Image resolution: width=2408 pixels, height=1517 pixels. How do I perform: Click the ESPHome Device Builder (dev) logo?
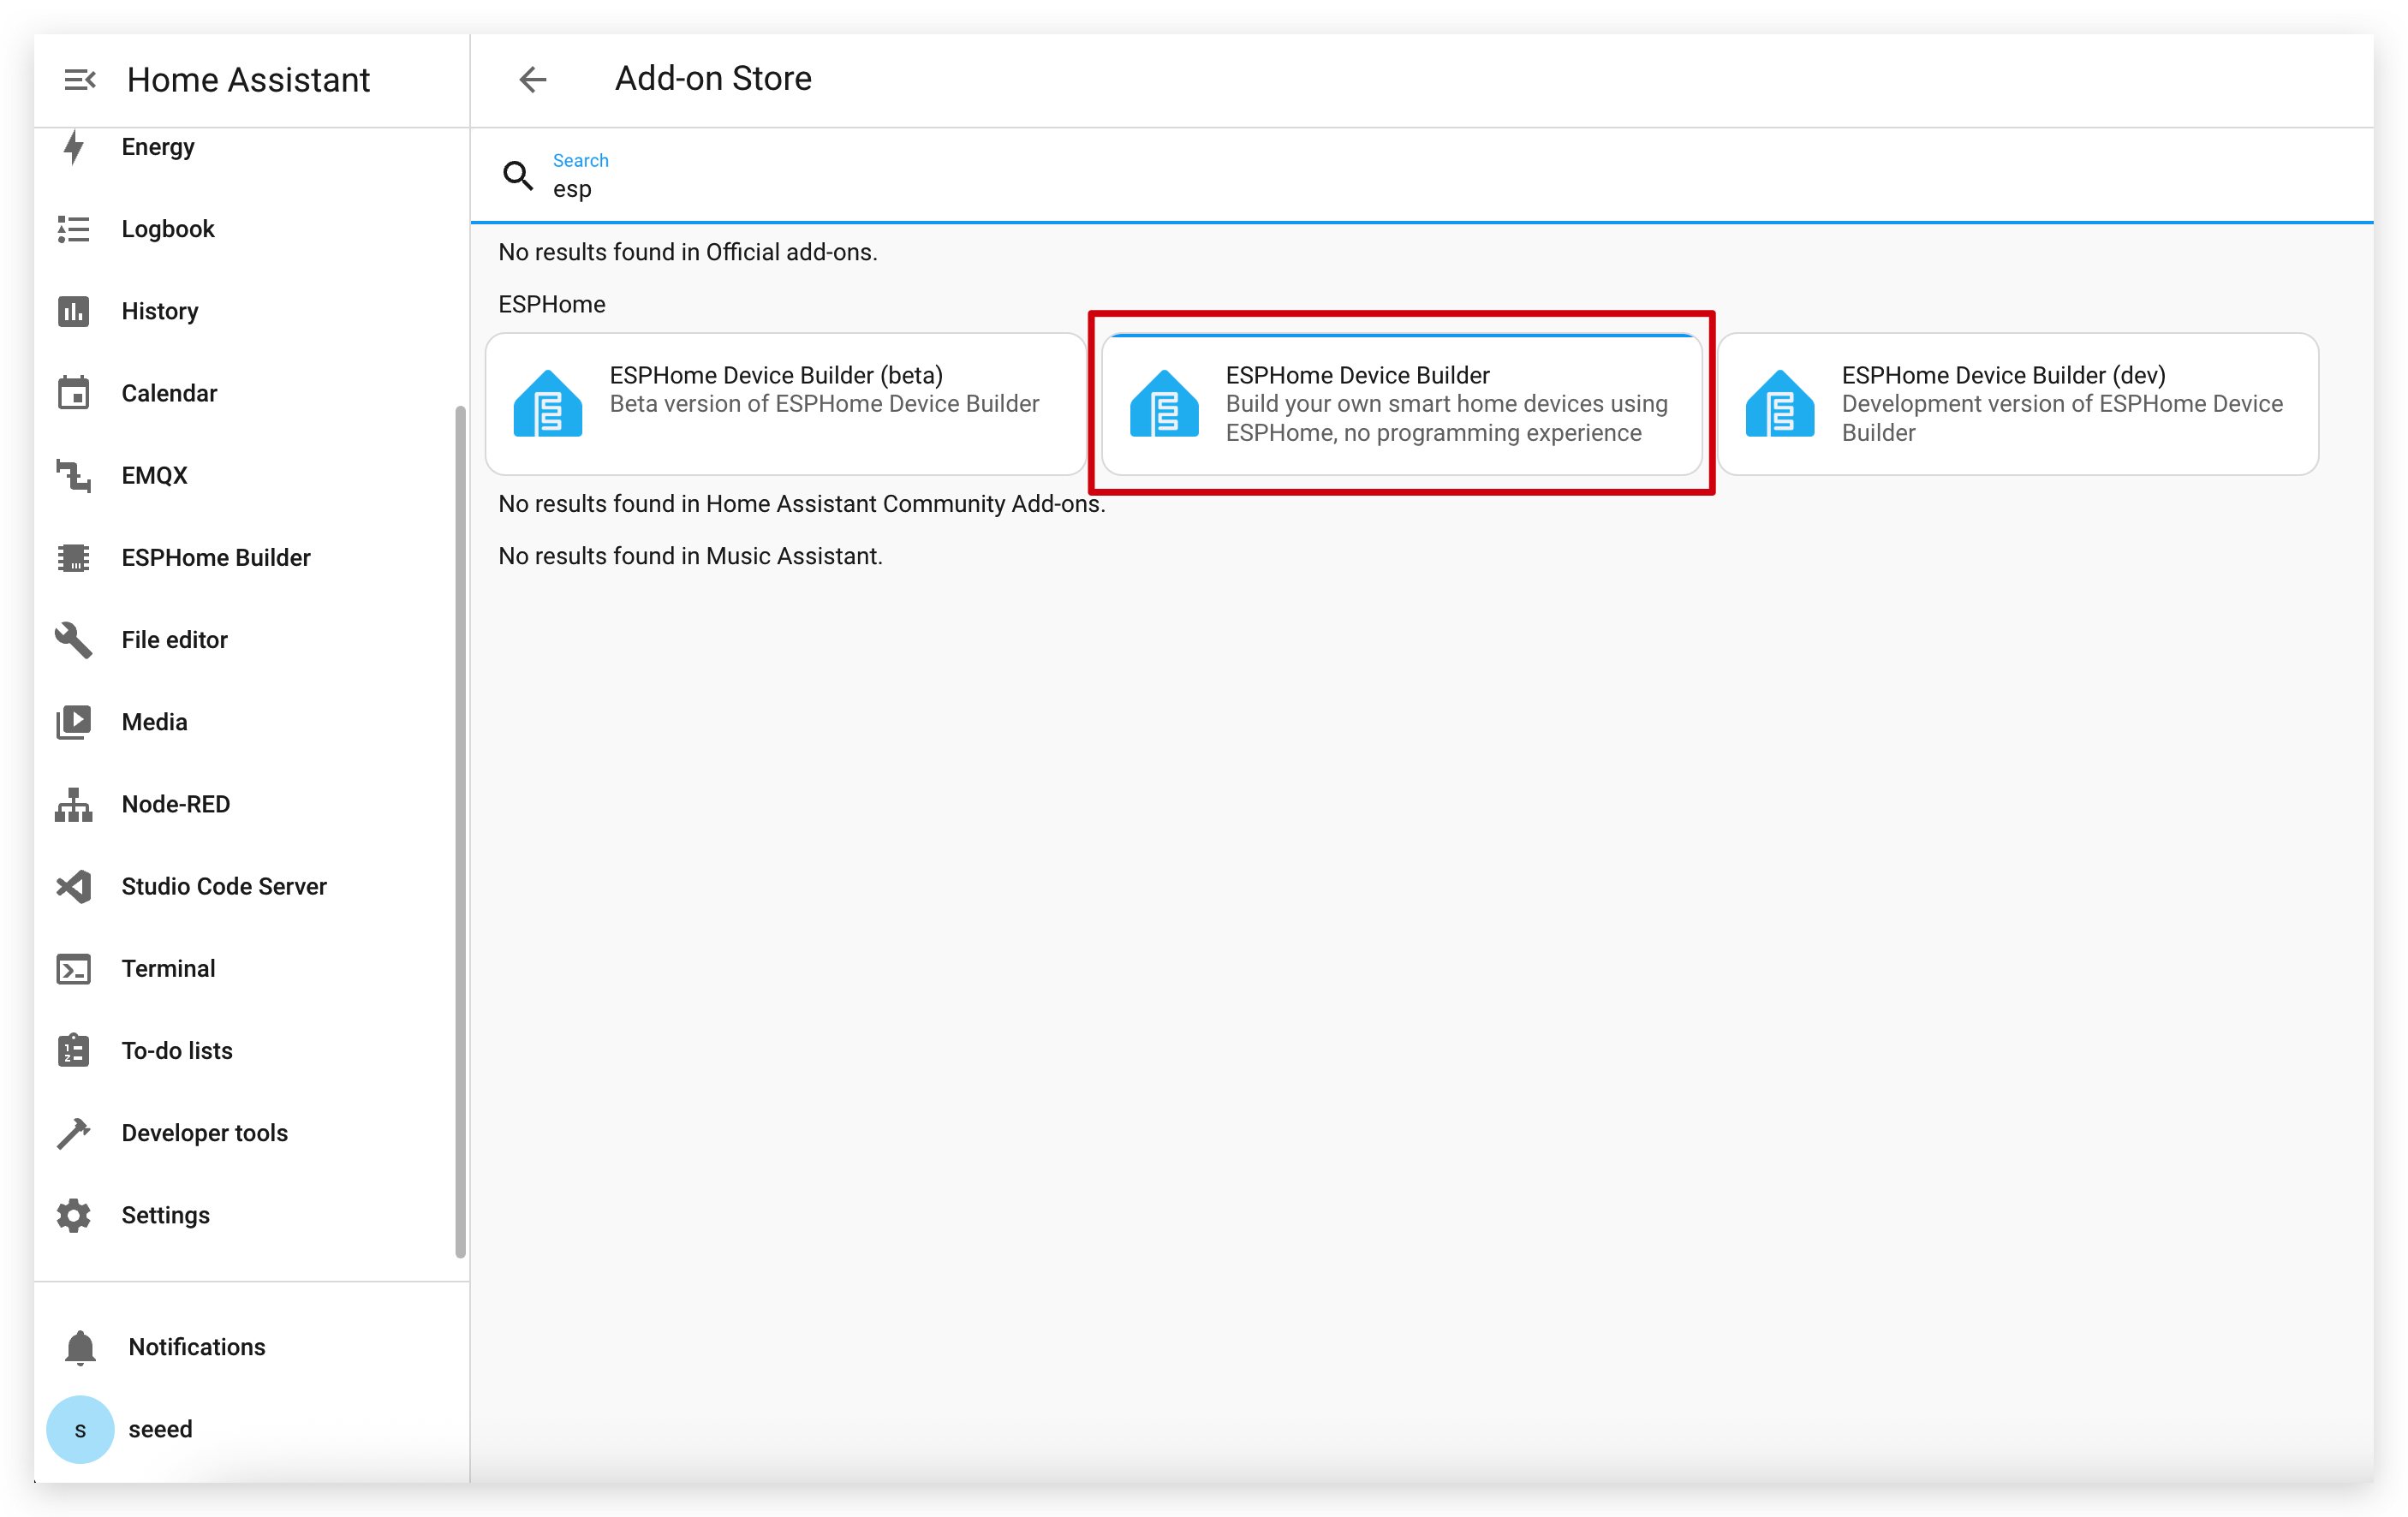pyautogui.click(x=1780, y=403)
